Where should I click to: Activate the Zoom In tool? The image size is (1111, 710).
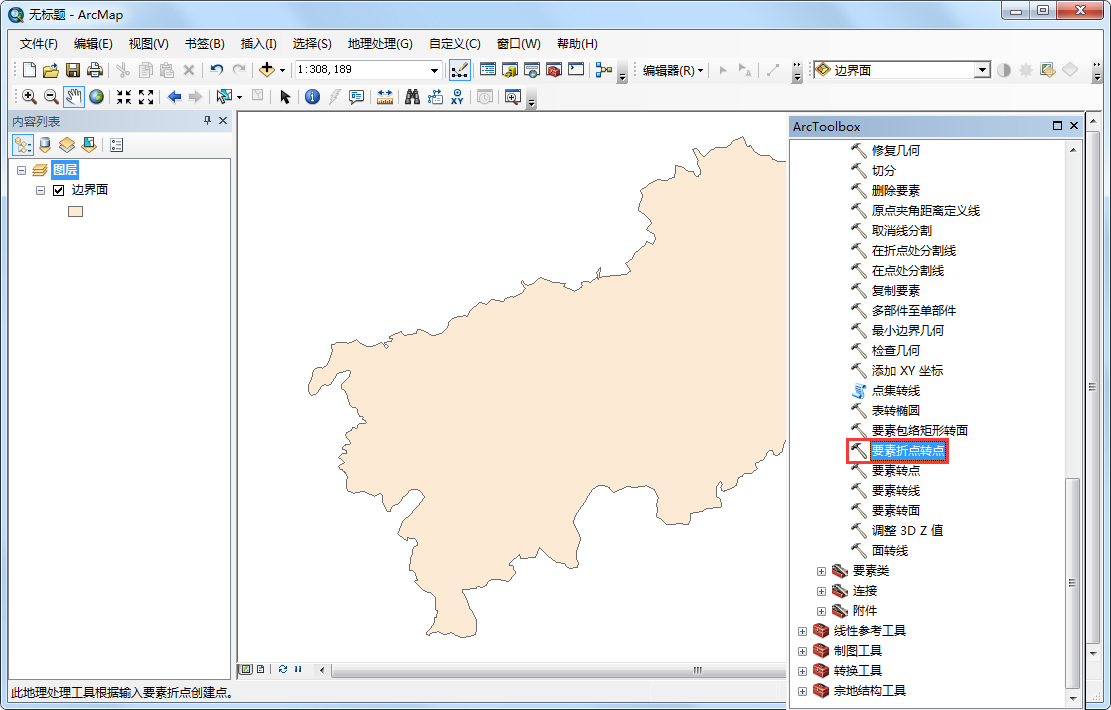click(x=27, y=97)
